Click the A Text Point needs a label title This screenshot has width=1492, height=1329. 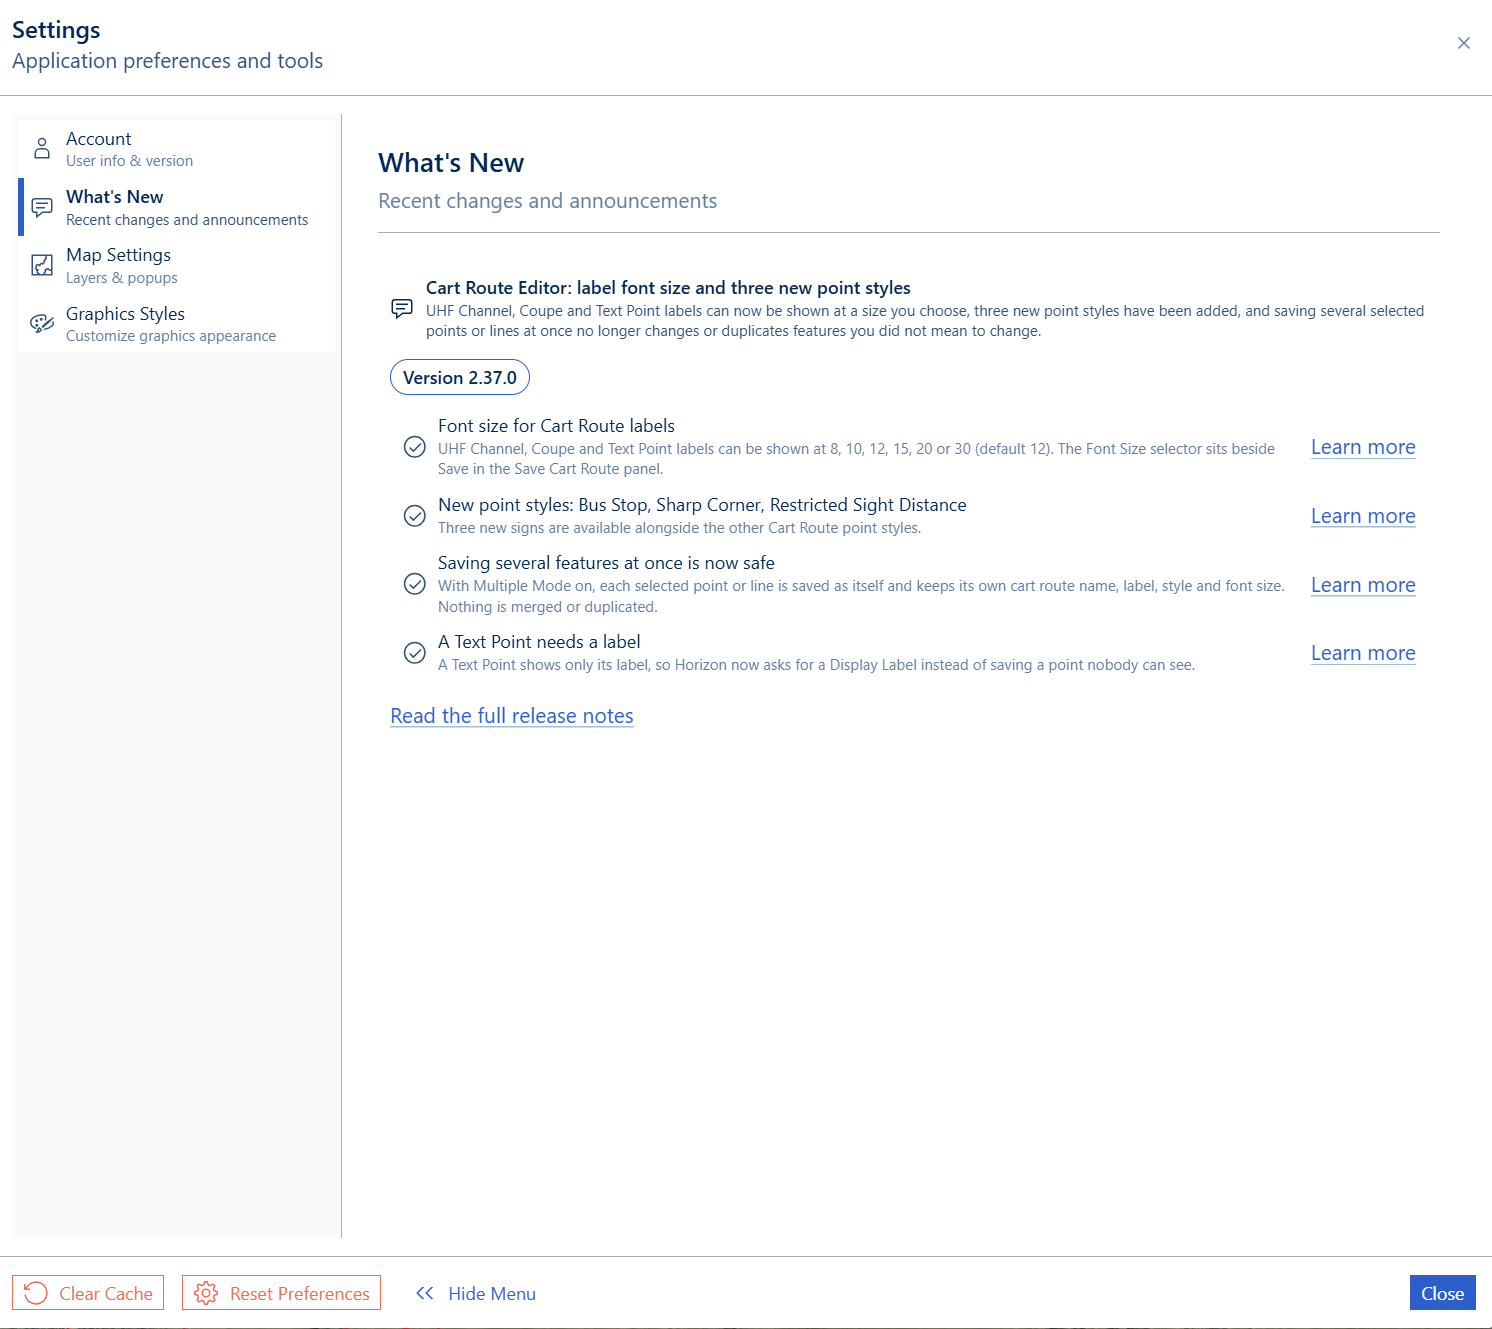coord(539,642)
